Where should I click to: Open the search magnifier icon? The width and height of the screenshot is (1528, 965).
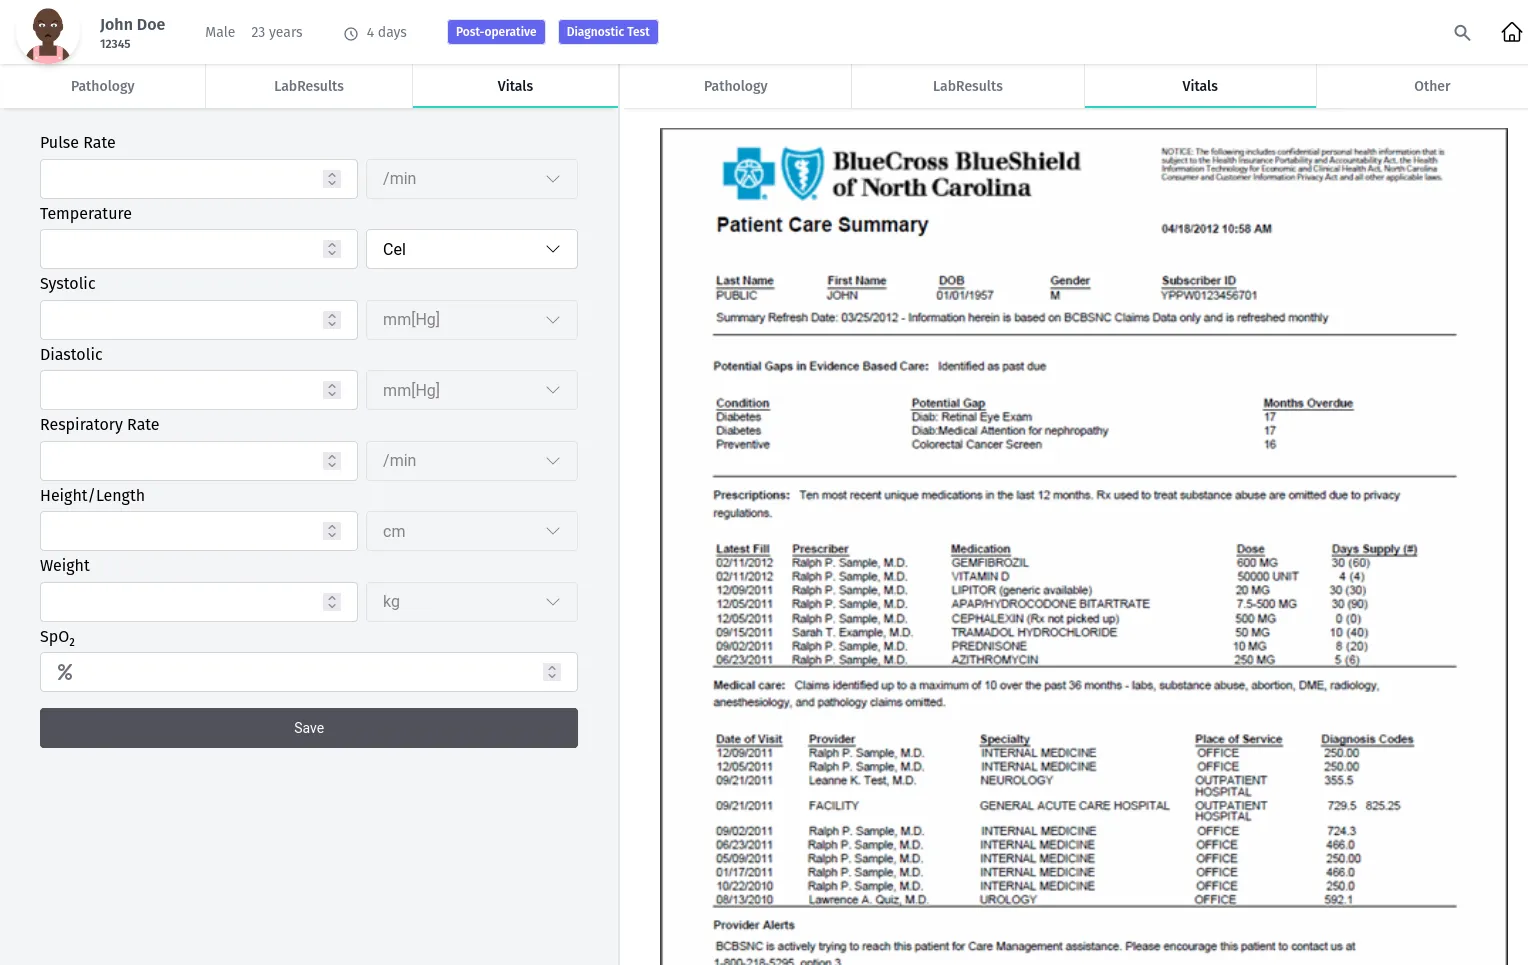1462,32
